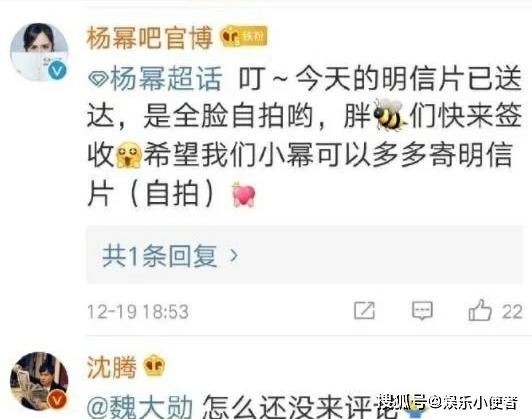
Task: Open the @魏大勋 mention link
Action: (140, 406)
